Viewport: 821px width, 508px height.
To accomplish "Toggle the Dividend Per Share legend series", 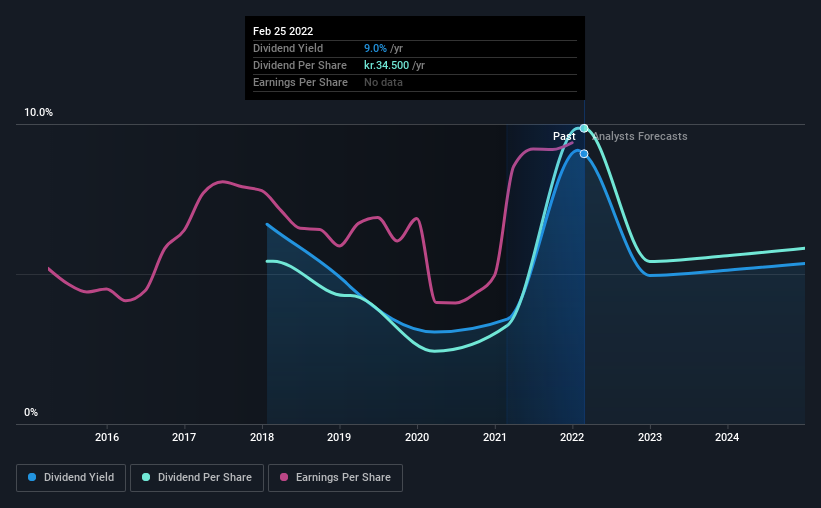I will pyautogui.click(x=197, y=478).
